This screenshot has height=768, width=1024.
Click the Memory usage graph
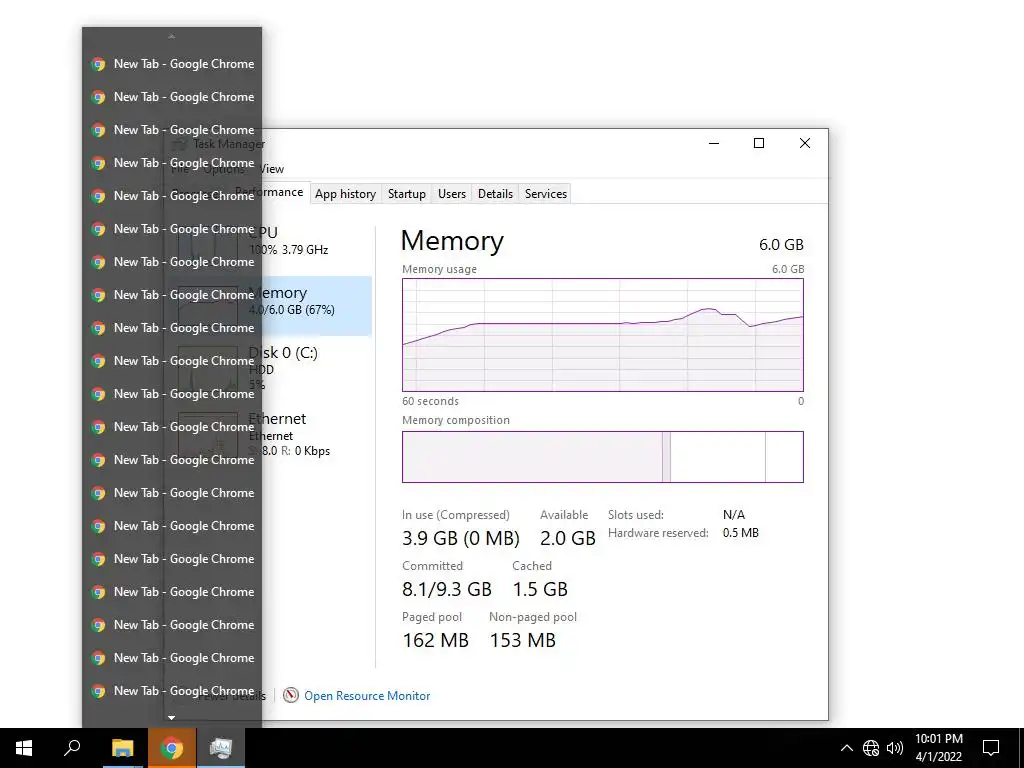click(603, 335)
